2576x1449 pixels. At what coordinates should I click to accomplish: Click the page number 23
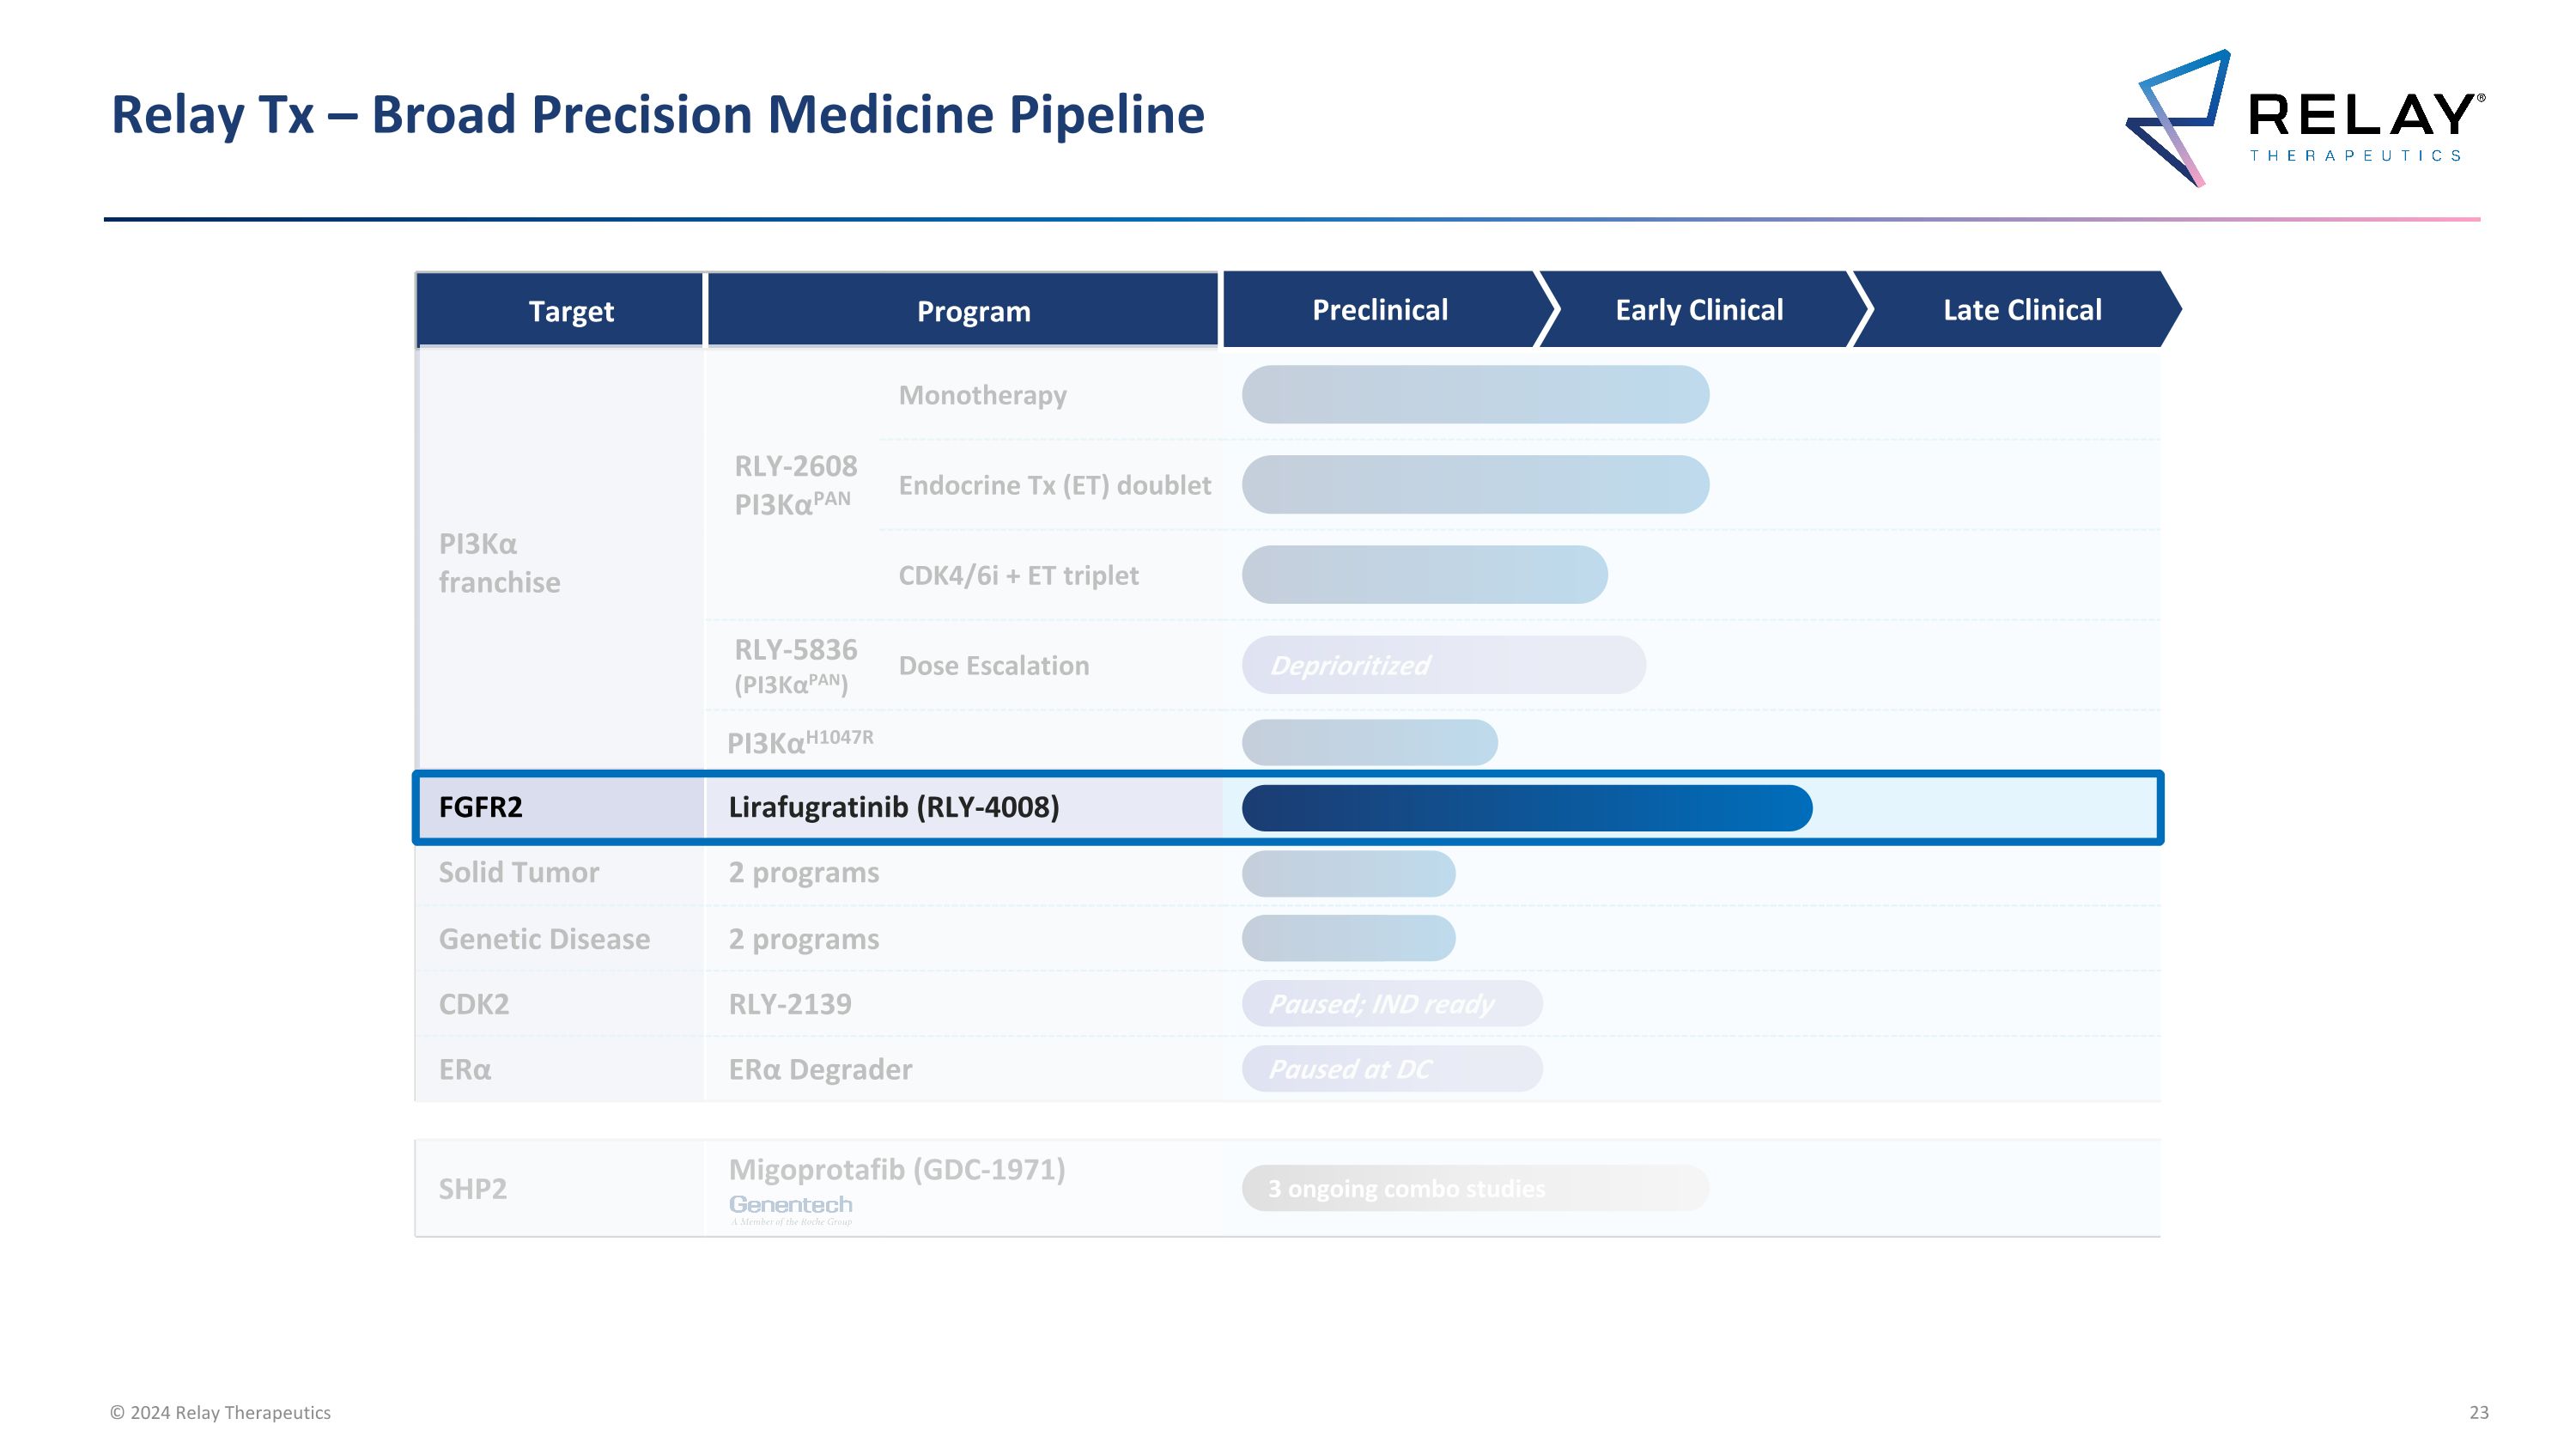click(2478, 1412)
